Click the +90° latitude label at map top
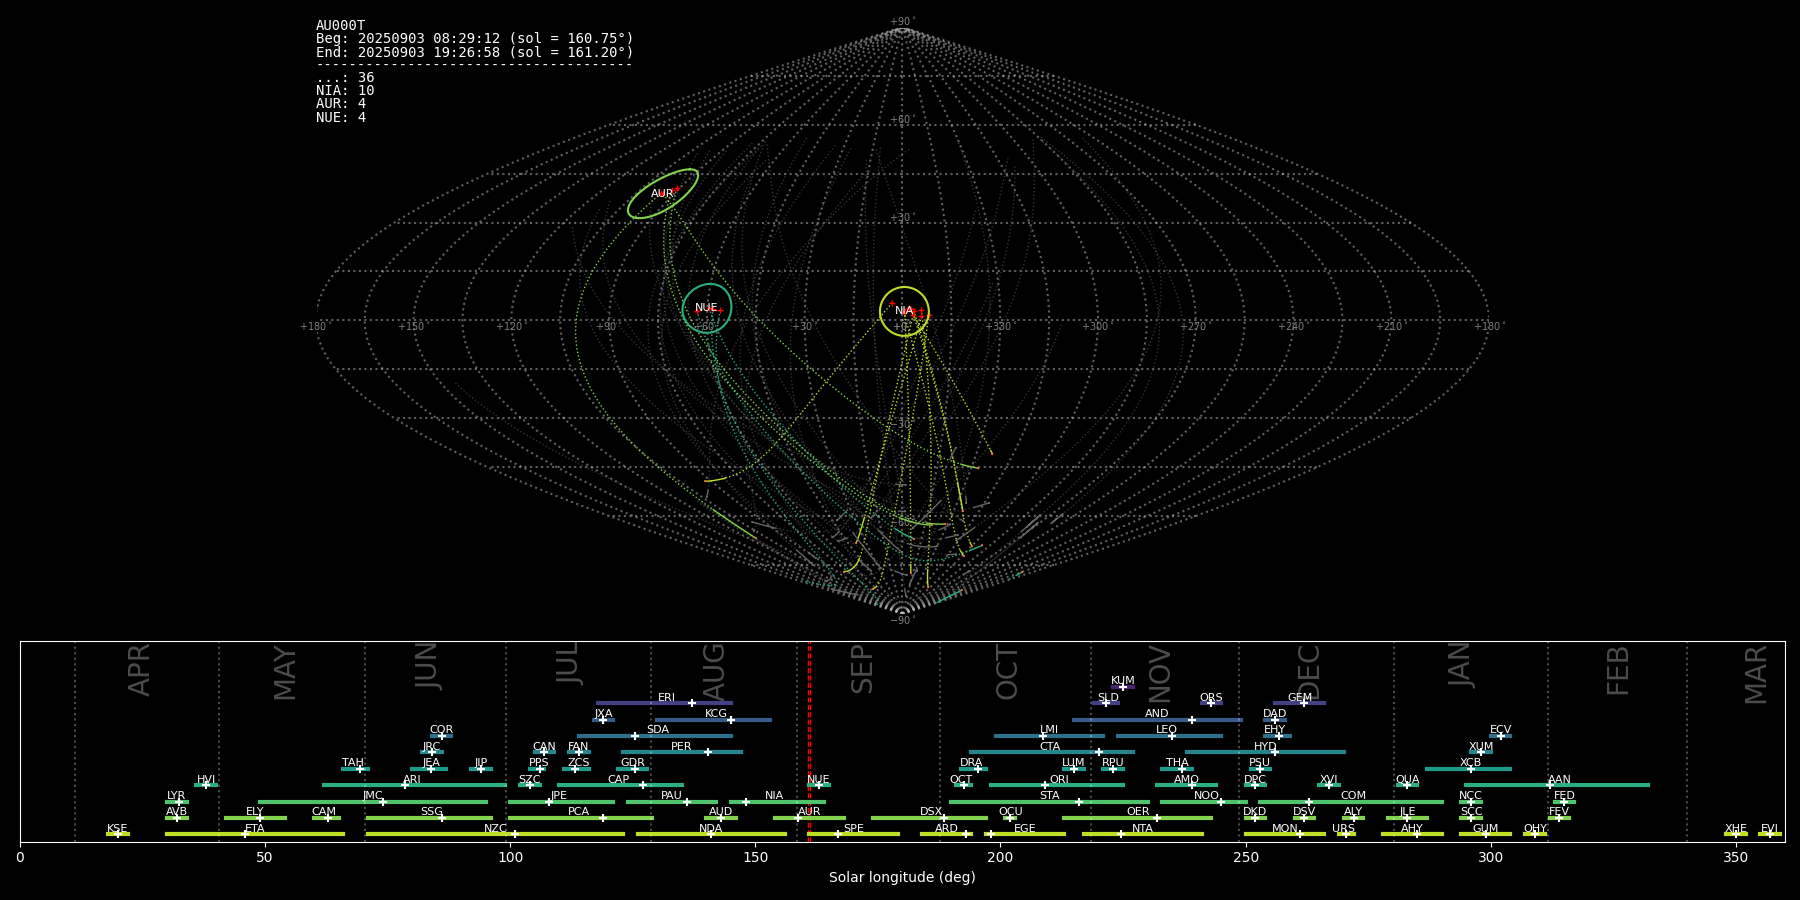Screen dimensions: 1800x900 pos(902,22)
